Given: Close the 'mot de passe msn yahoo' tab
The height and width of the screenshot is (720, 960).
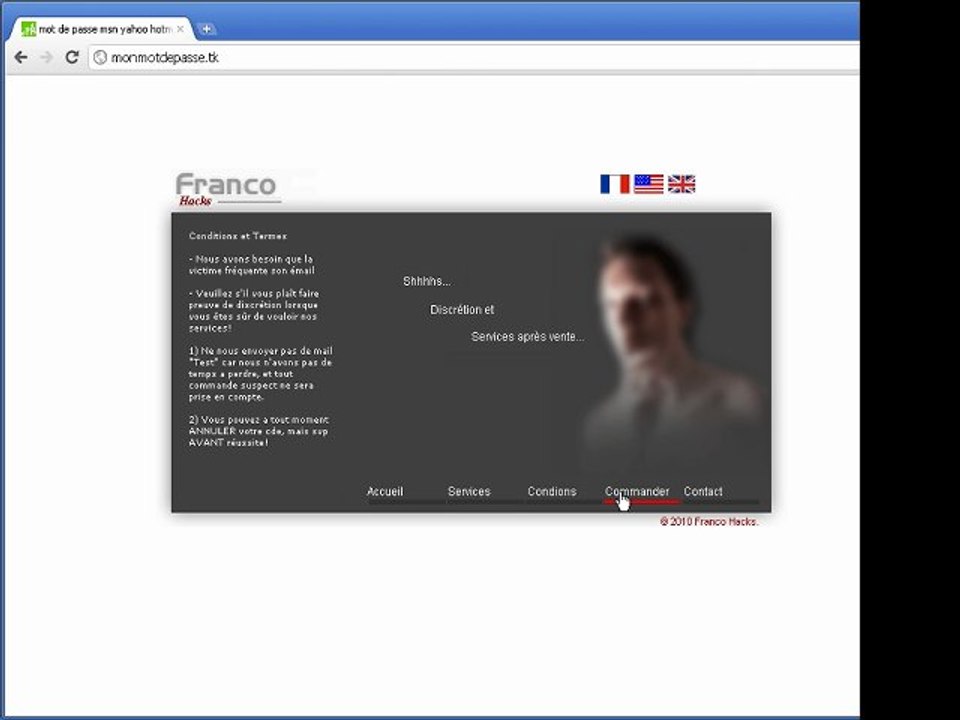Looking at the screenshot, I should 180,29.
